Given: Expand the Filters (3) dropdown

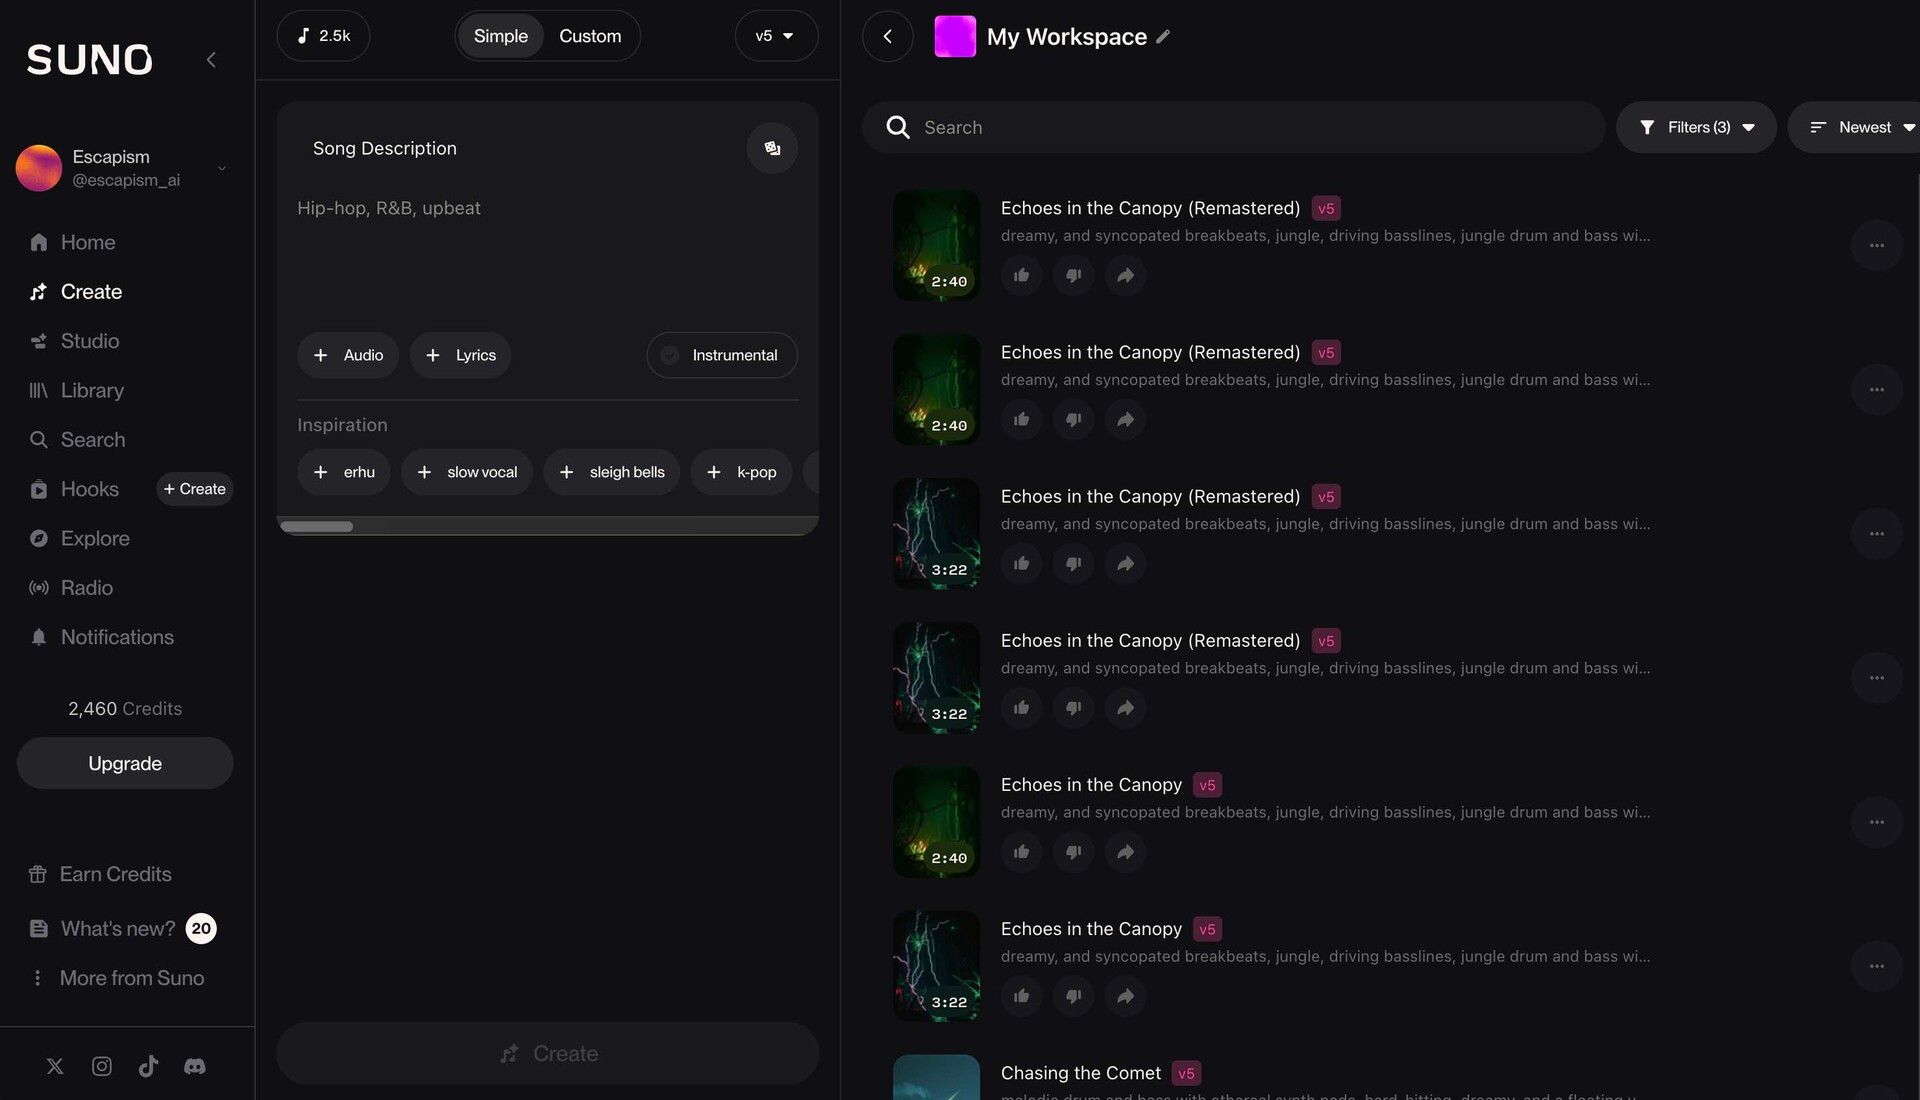Looking at the screenshot, I should (1696, 127).
